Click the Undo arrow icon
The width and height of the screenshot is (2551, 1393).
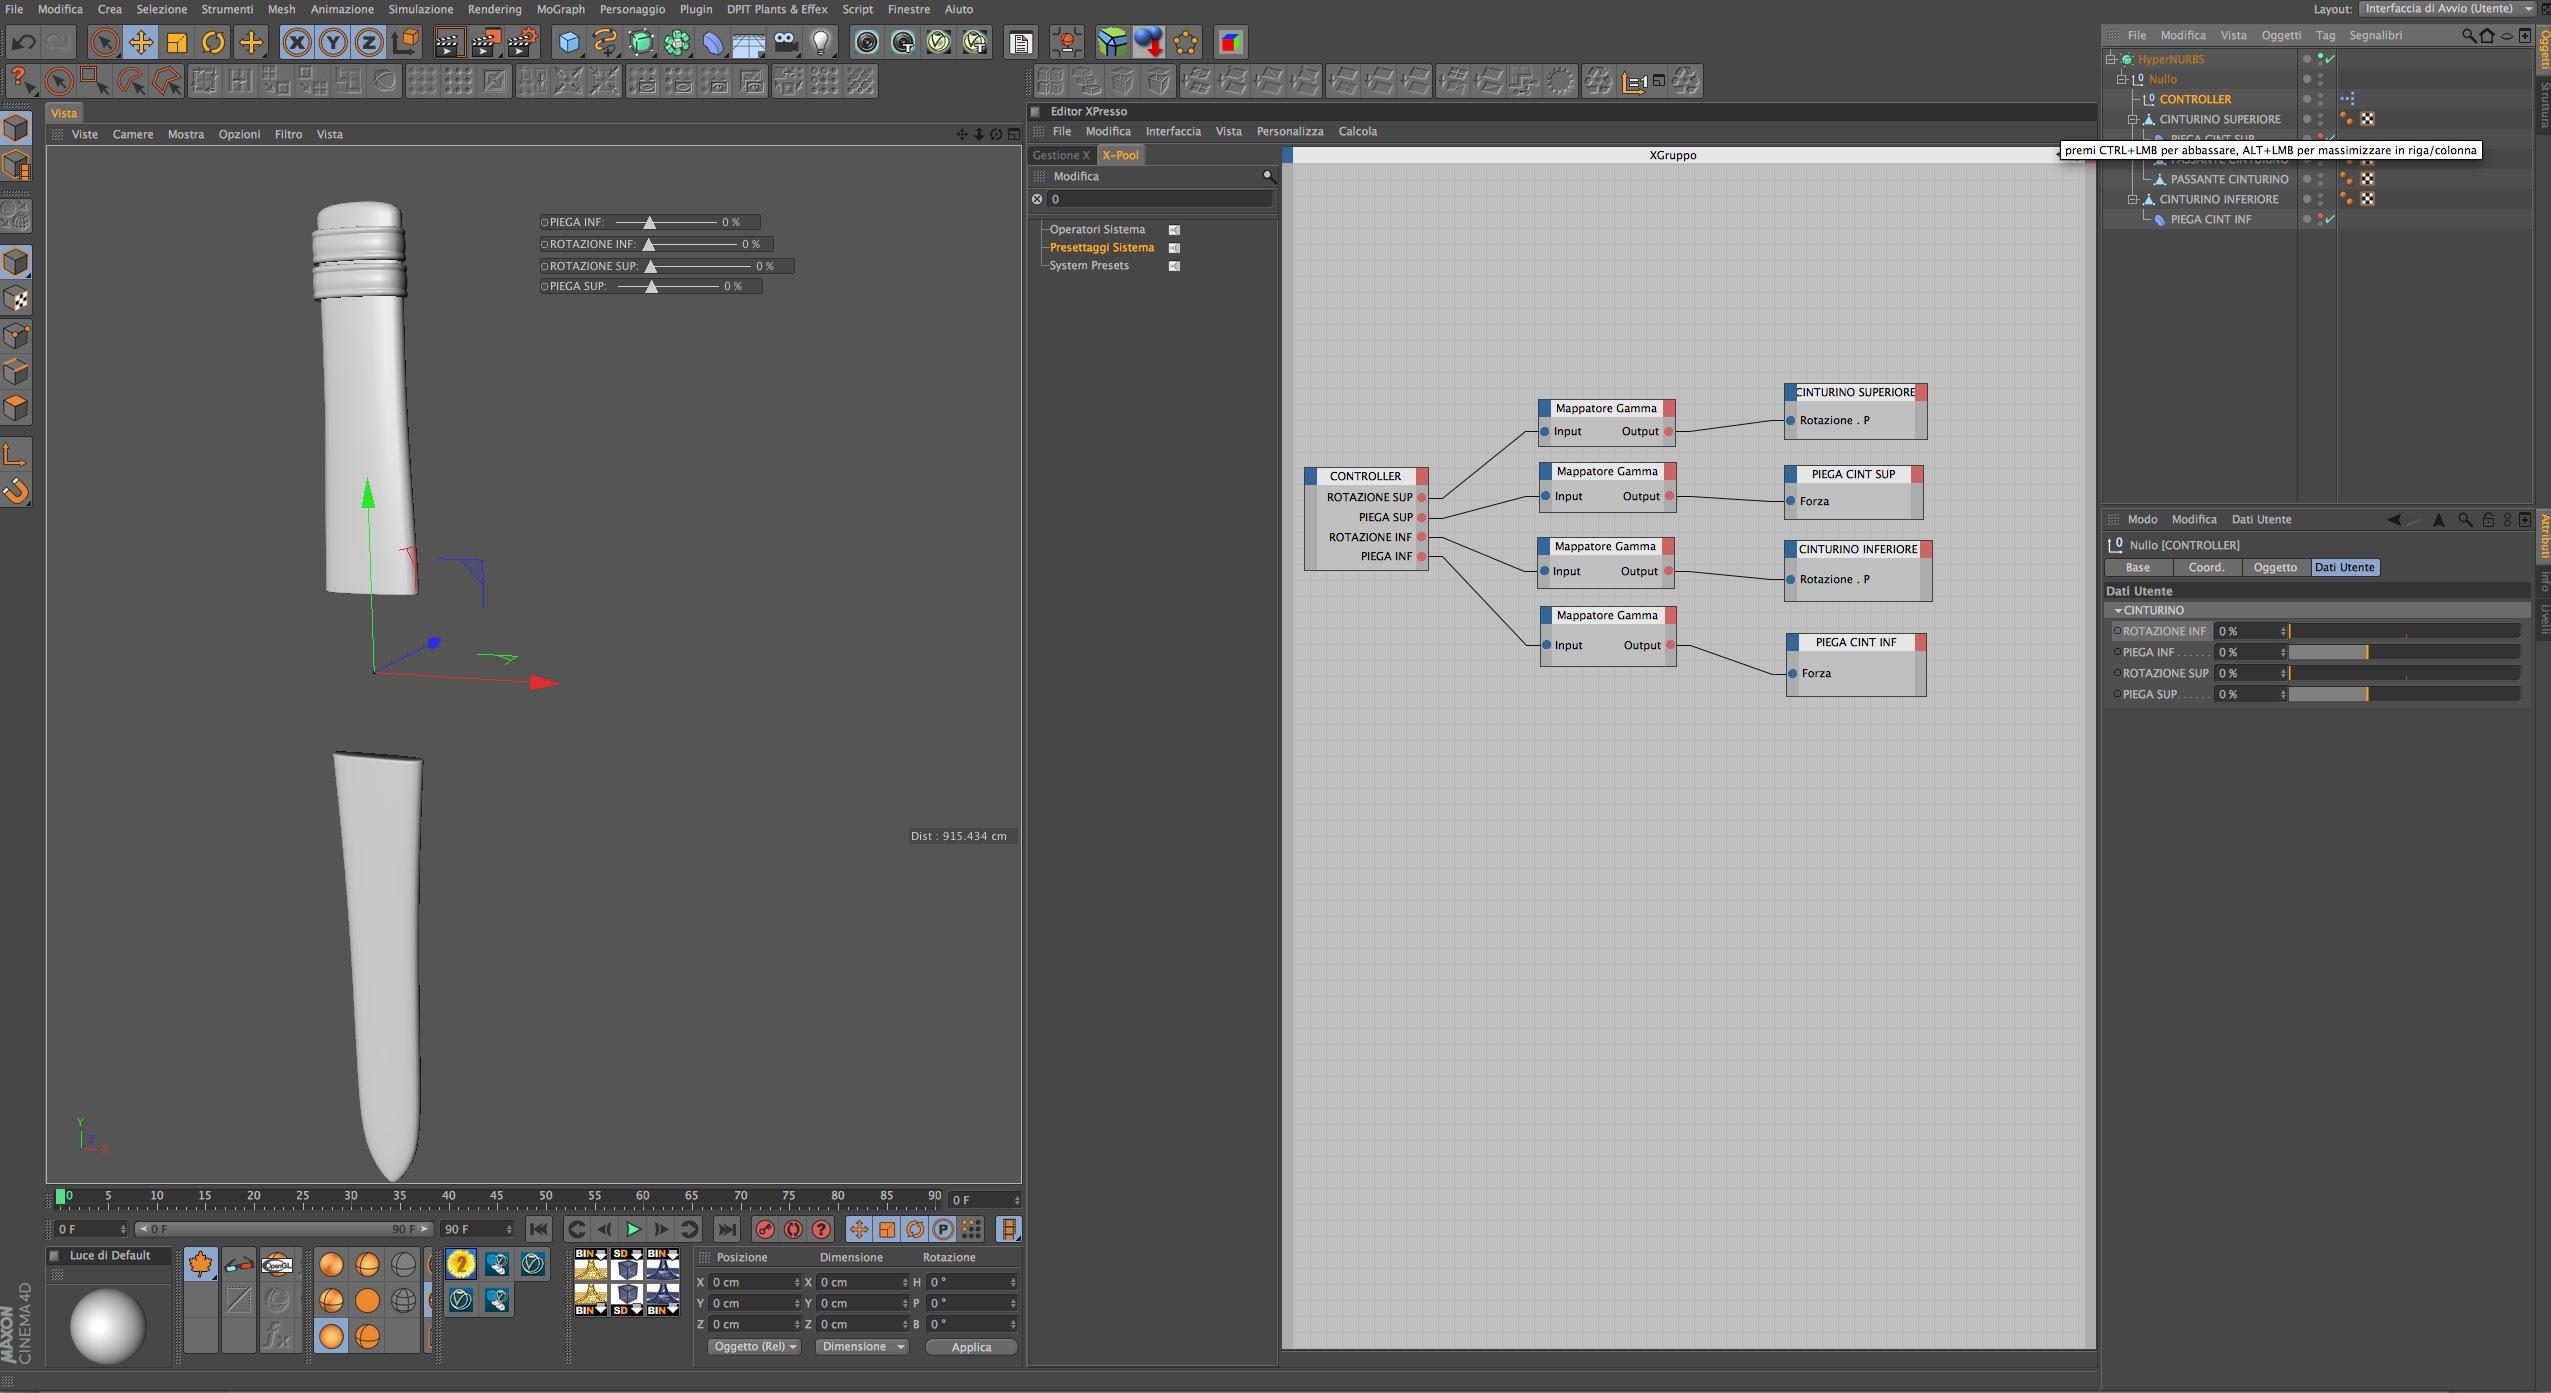(24, 42)
